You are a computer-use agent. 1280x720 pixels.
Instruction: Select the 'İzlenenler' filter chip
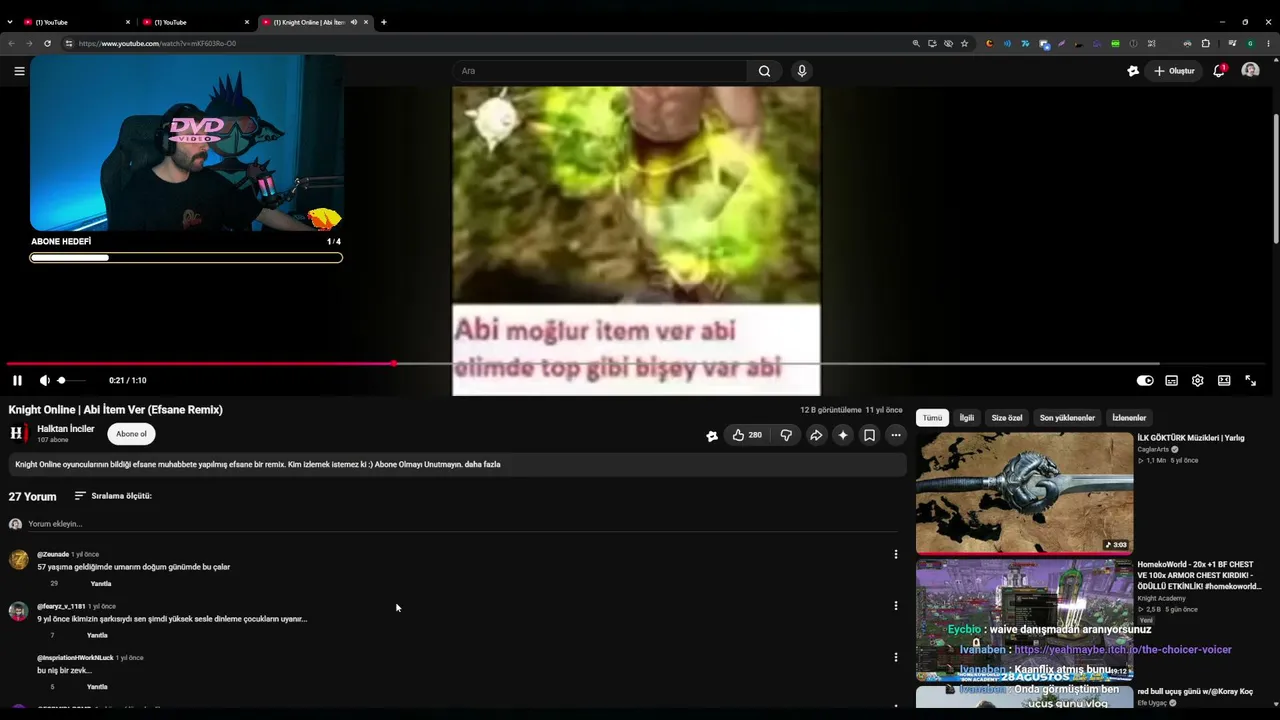(x=1129, y=418)
